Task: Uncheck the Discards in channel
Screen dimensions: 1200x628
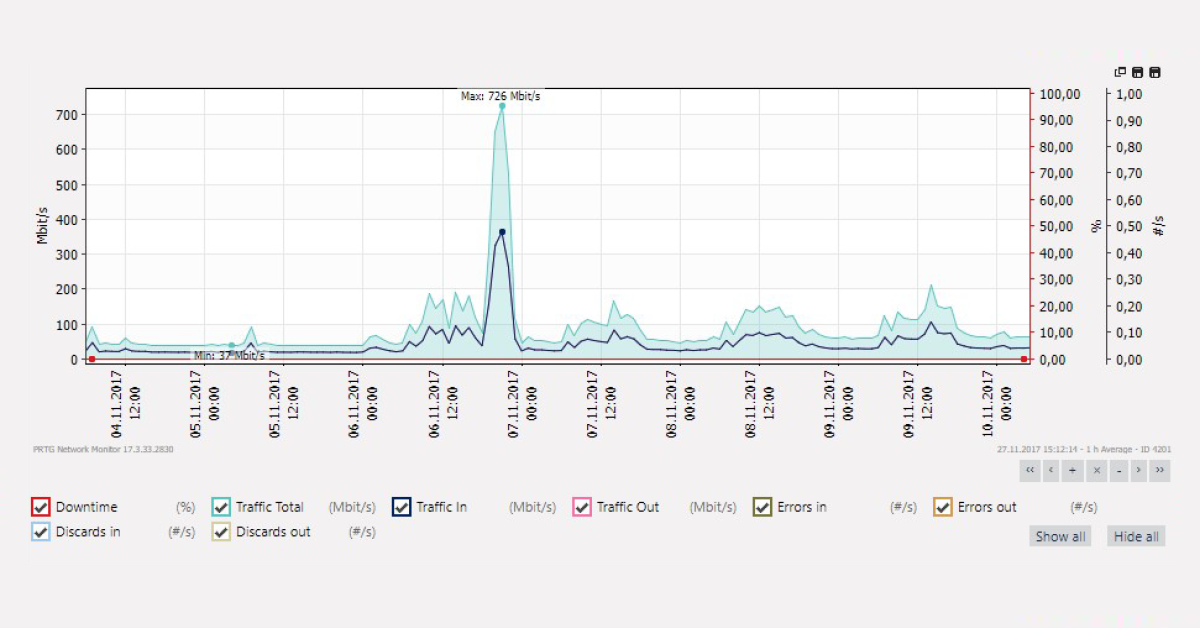Action: 41,532
